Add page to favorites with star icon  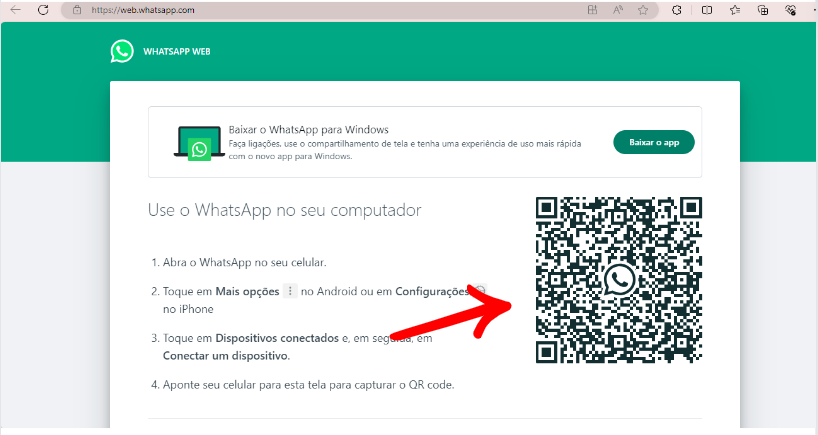(643, 9)
